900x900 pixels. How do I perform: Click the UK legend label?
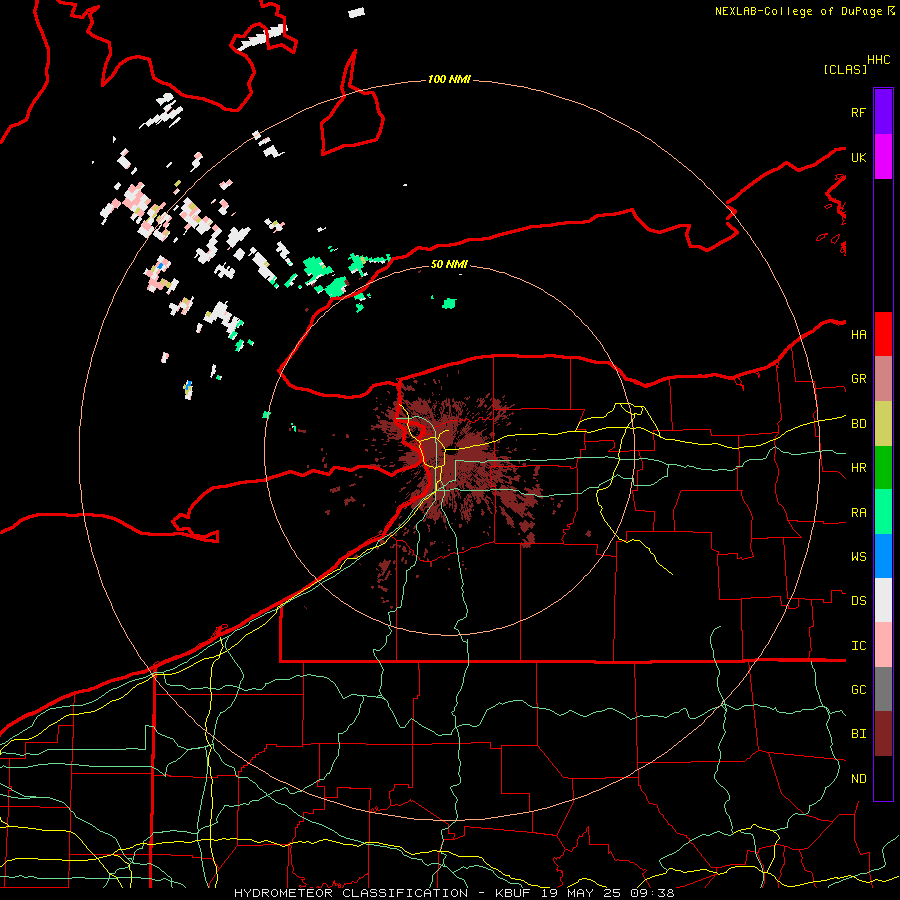coord(858,157)
